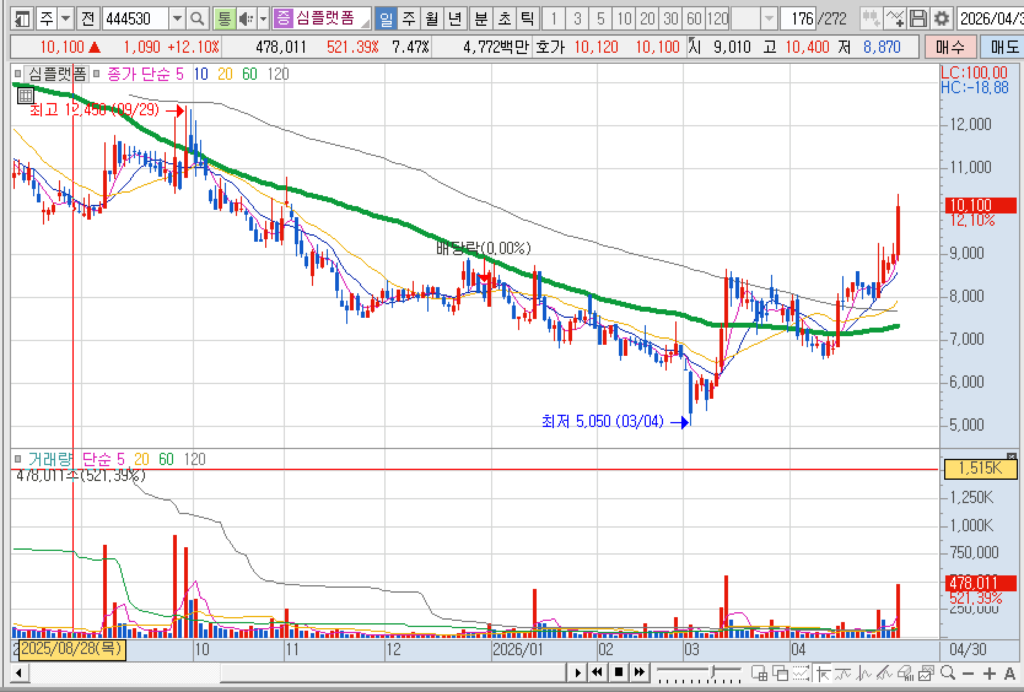
Task: Close the volume panel with its x button
Action: click(x=1012, y=456)
